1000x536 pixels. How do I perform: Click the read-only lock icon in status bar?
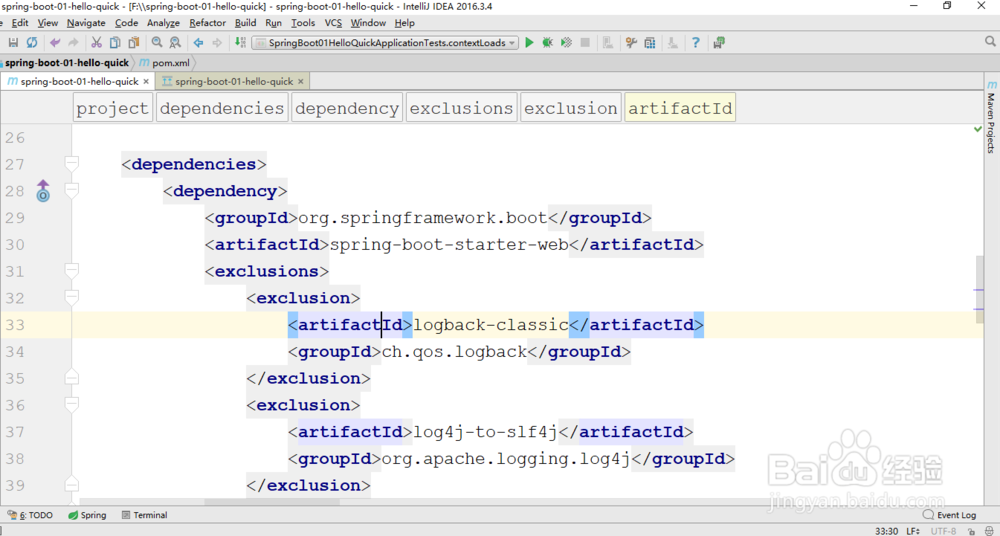pyautogui.click(x=969, y=531)
